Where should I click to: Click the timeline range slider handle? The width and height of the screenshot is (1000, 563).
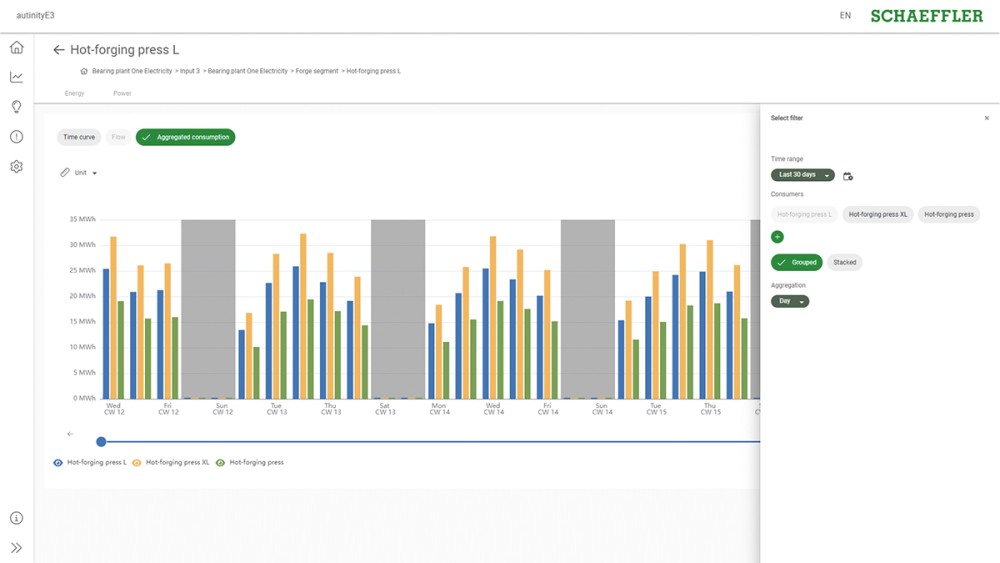tap(101, 441)
